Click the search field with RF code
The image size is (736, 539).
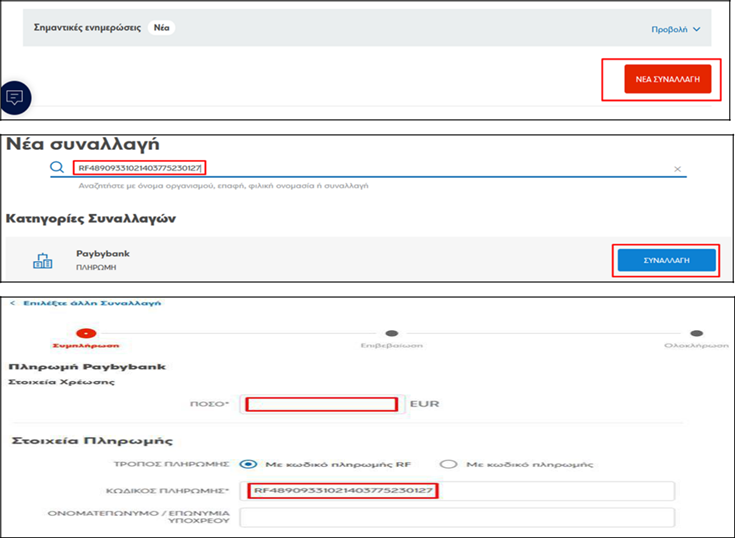point(368,168)
